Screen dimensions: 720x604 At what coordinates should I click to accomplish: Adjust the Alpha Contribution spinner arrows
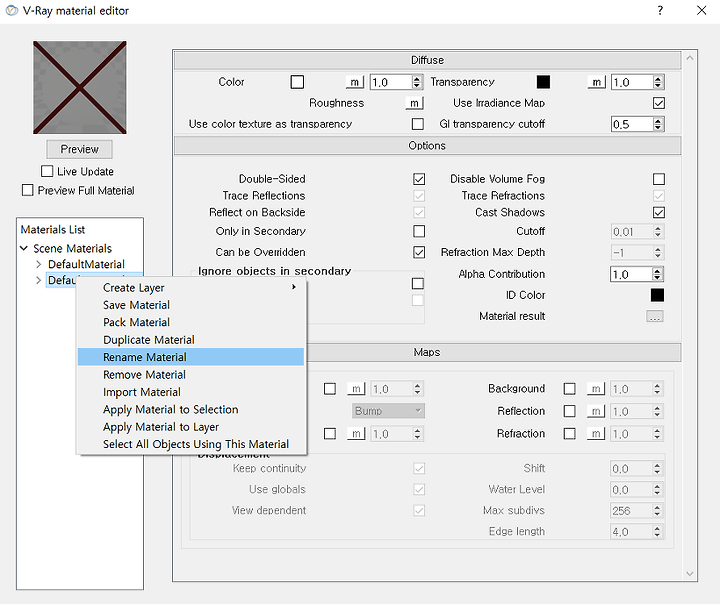pos(658,274)
